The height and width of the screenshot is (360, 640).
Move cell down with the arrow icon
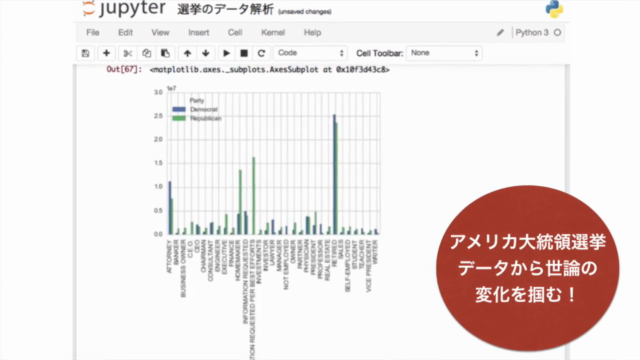(x=206, y=53)
